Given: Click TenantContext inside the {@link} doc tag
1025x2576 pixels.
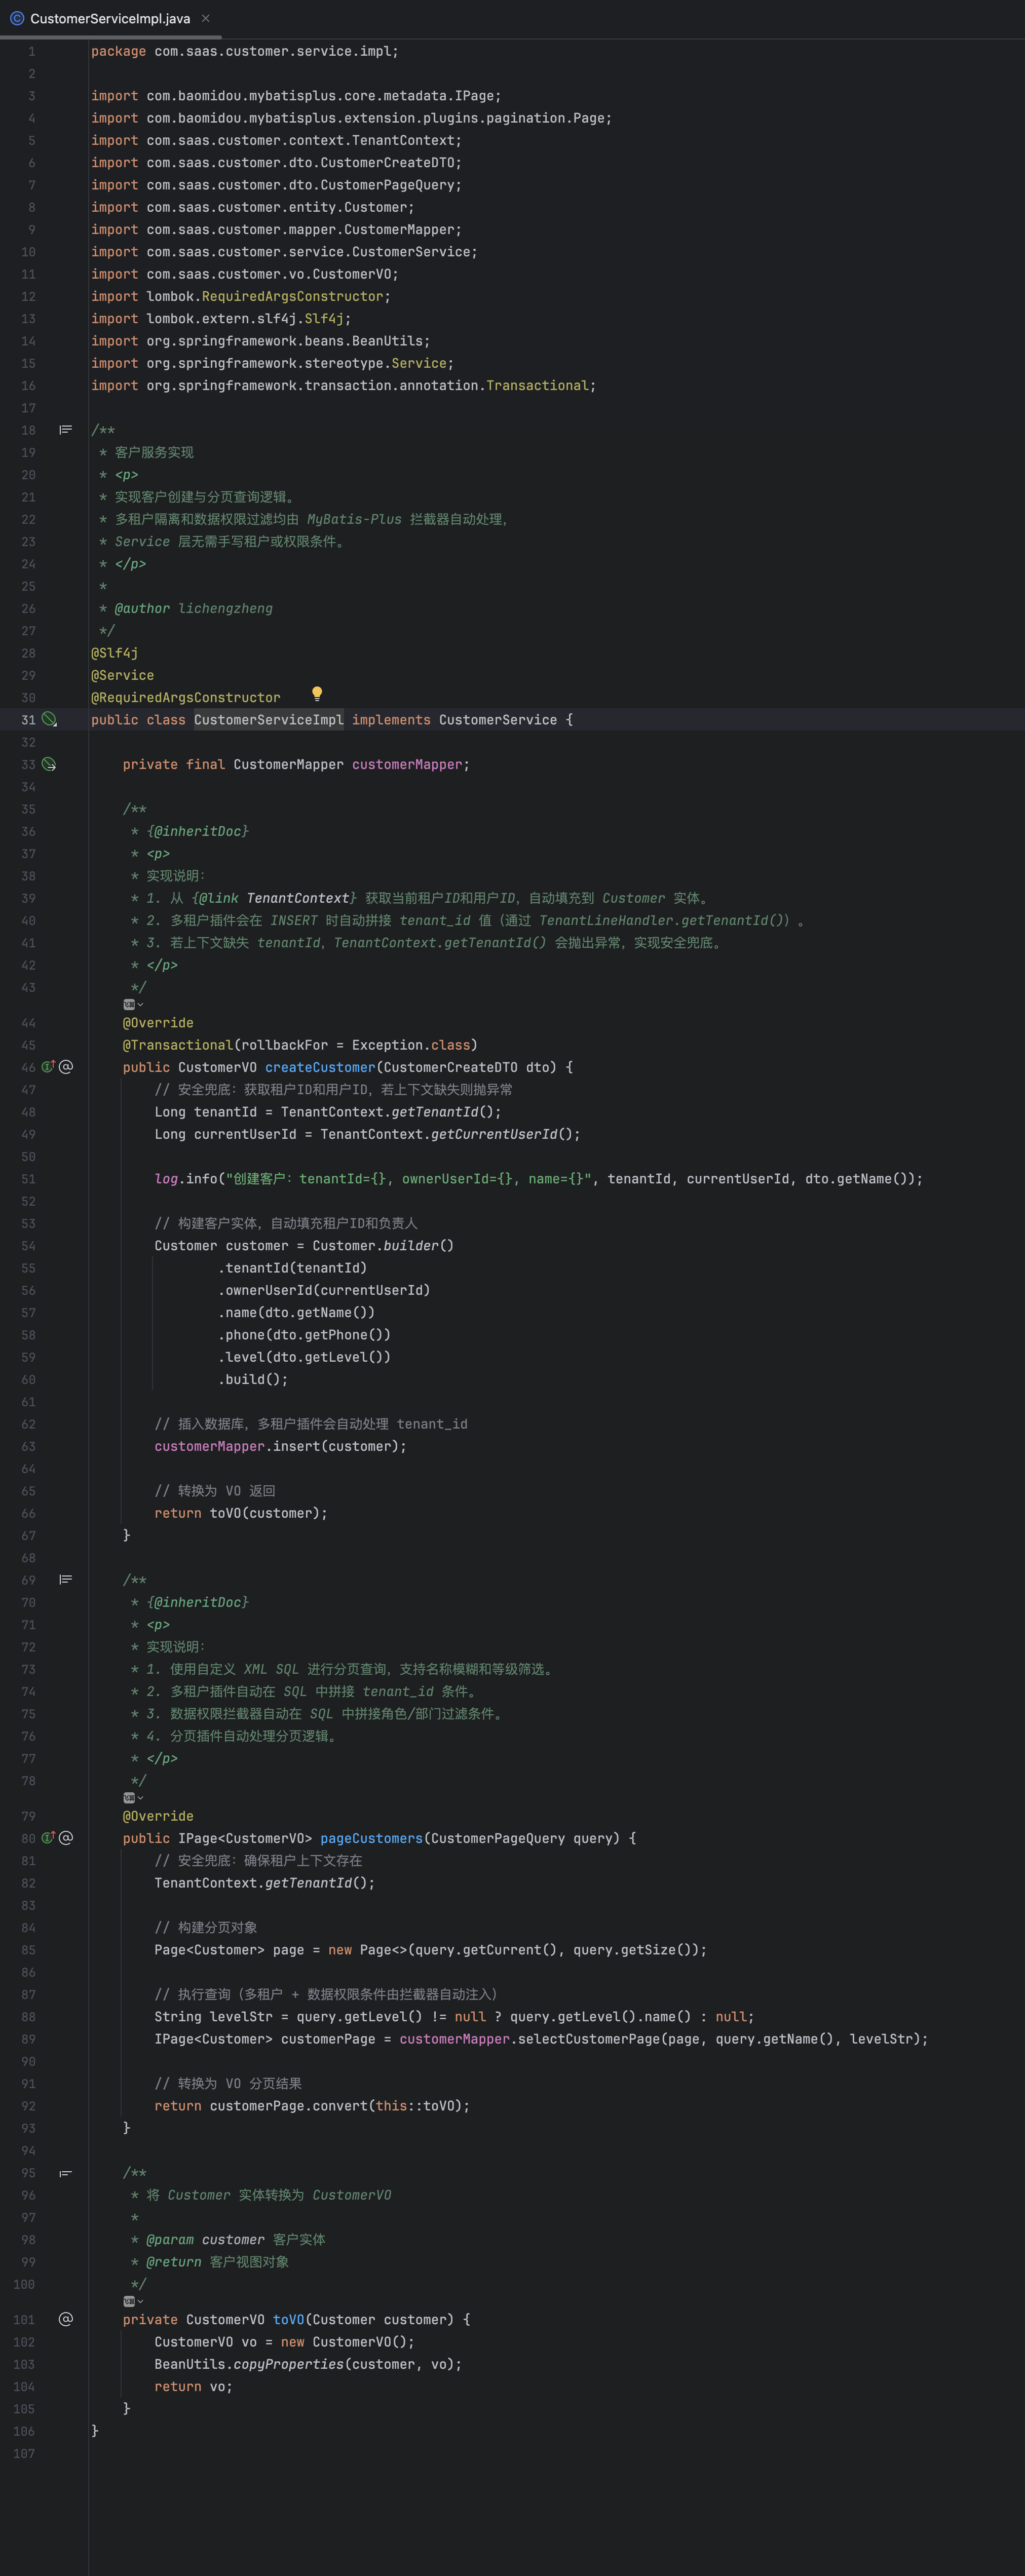Looking at the screenshot, I should pos(297,898).
